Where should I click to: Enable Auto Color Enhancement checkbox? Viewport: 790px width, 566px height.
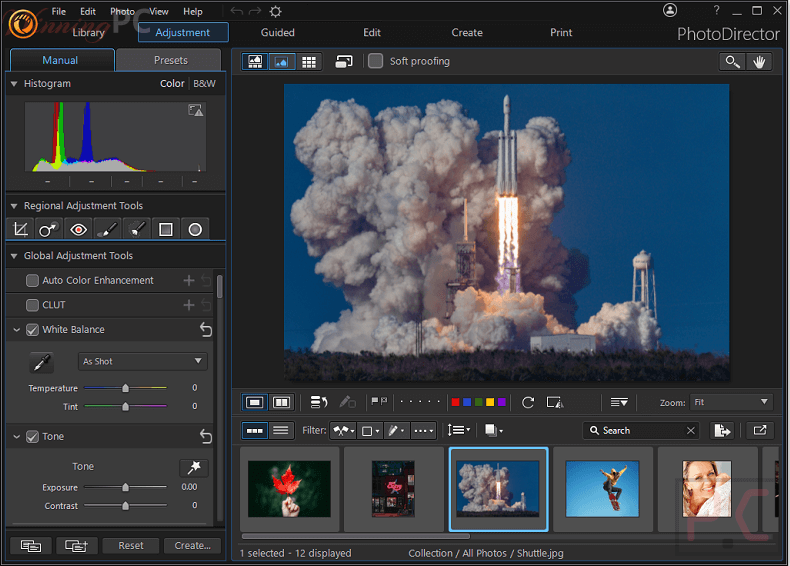pyautogui.click(x=32, y=280)
